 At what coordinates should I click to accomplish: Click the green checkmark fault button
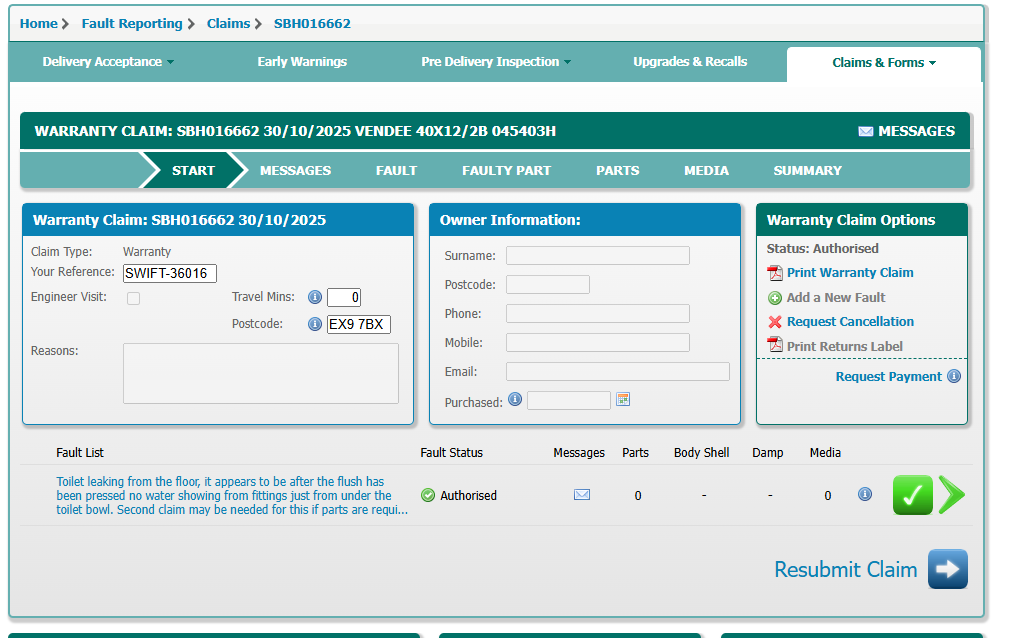(x=912, y=495)
